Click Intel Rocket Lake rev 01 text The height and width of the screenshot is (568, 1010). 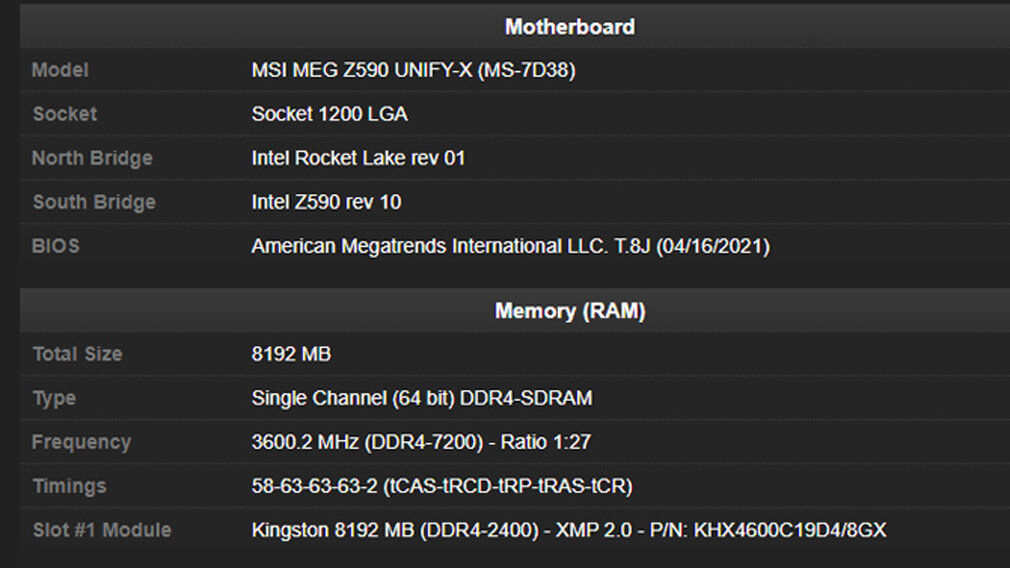(358, 158)
